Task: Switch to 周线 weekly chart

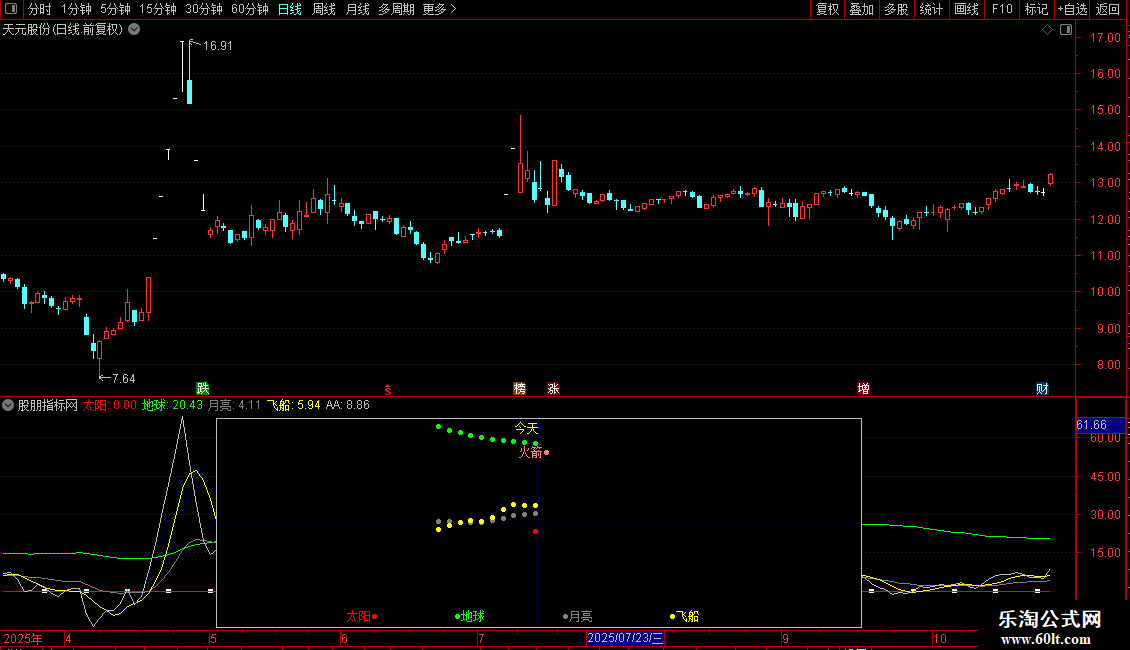Action: point(324,9)
